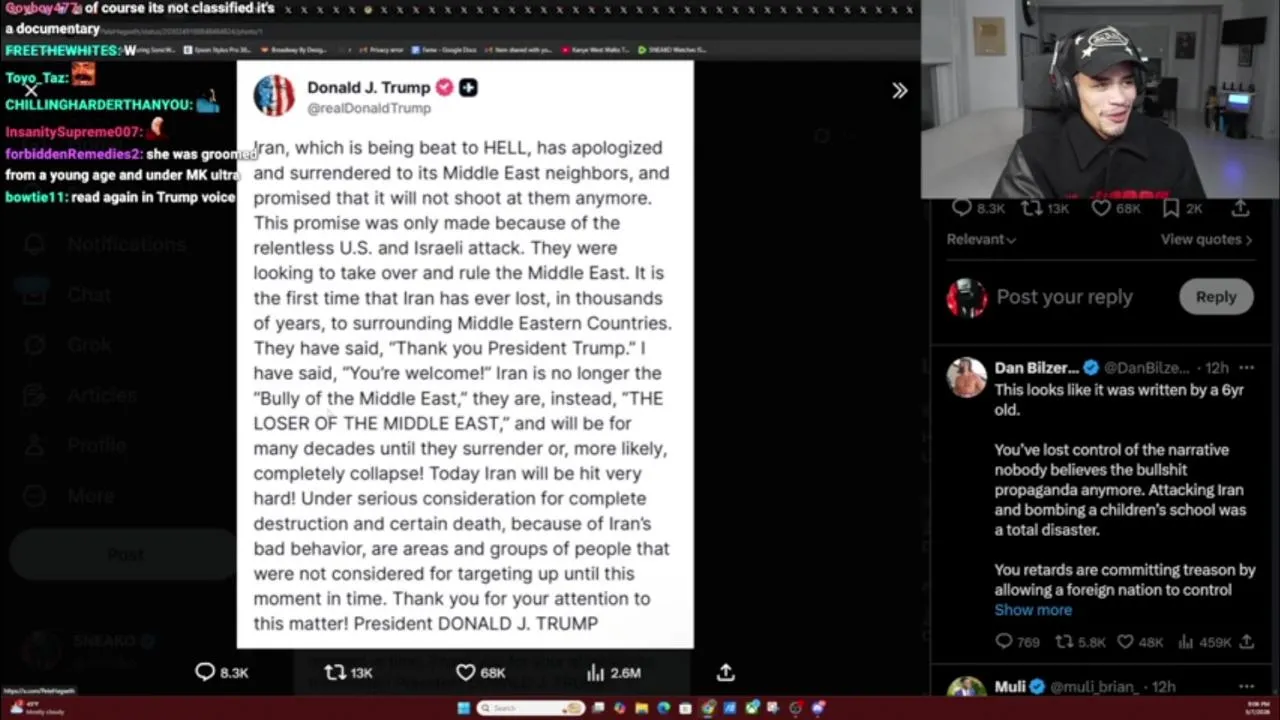Close the photo viewer with the X icon
The width and height of the screenshot is (1280, 720).
click(31, 90)
